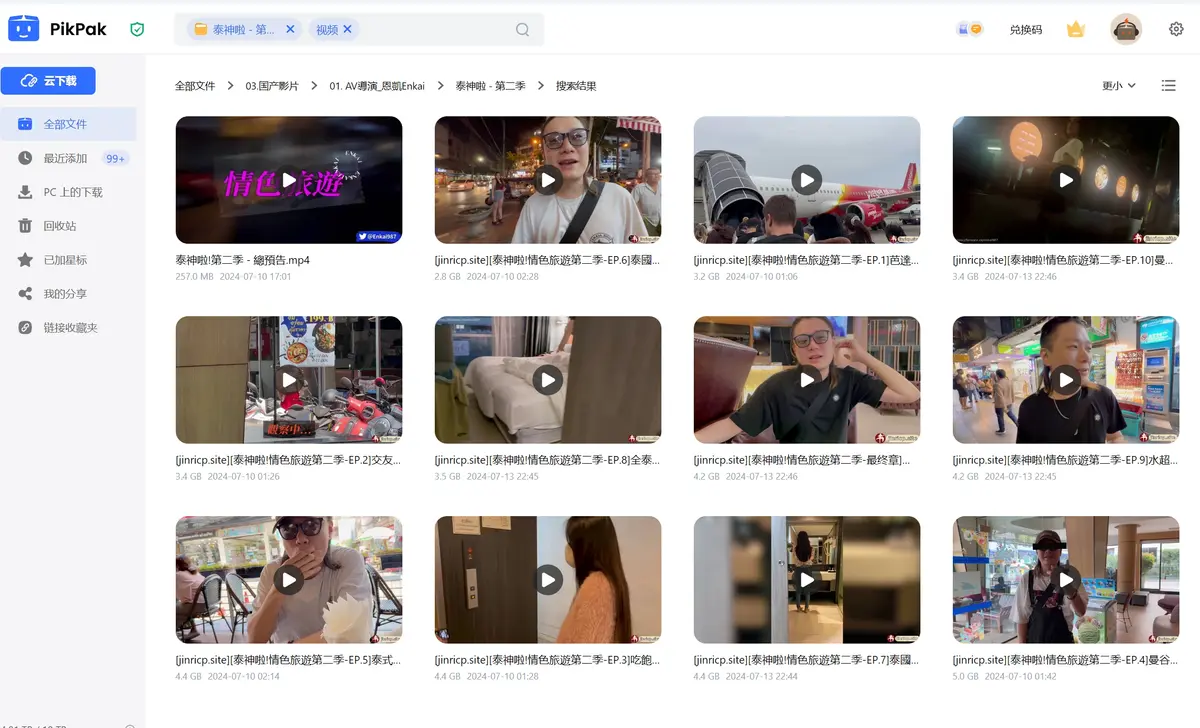Play the EP.5 video thumbnail
The image size is (1200, 728).
click(289, 580)
